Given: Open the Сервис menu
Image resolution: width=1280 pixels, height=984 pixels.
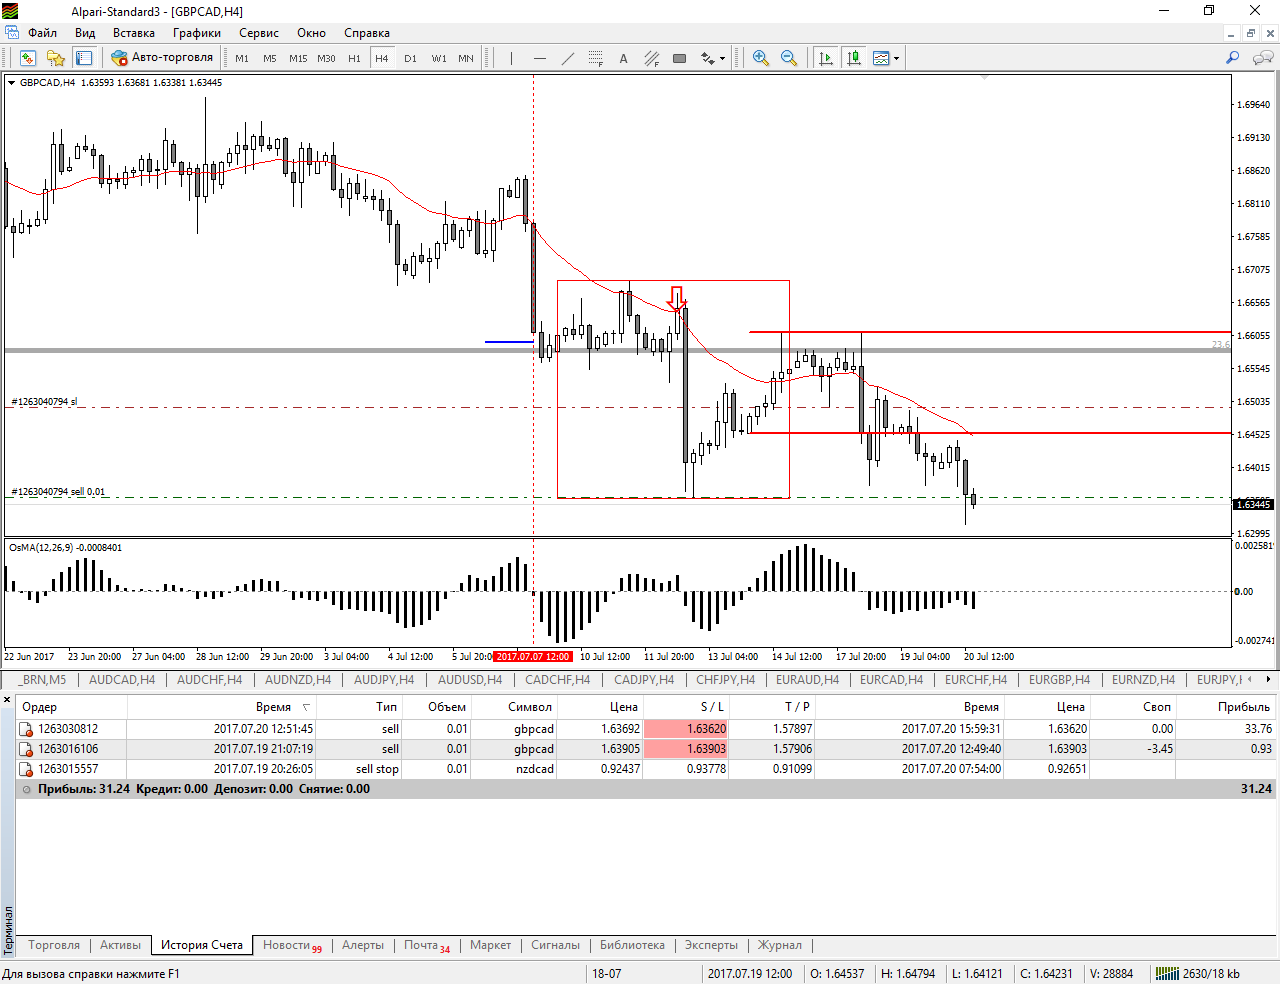Looking at the screenshot, I should (259, 33).
